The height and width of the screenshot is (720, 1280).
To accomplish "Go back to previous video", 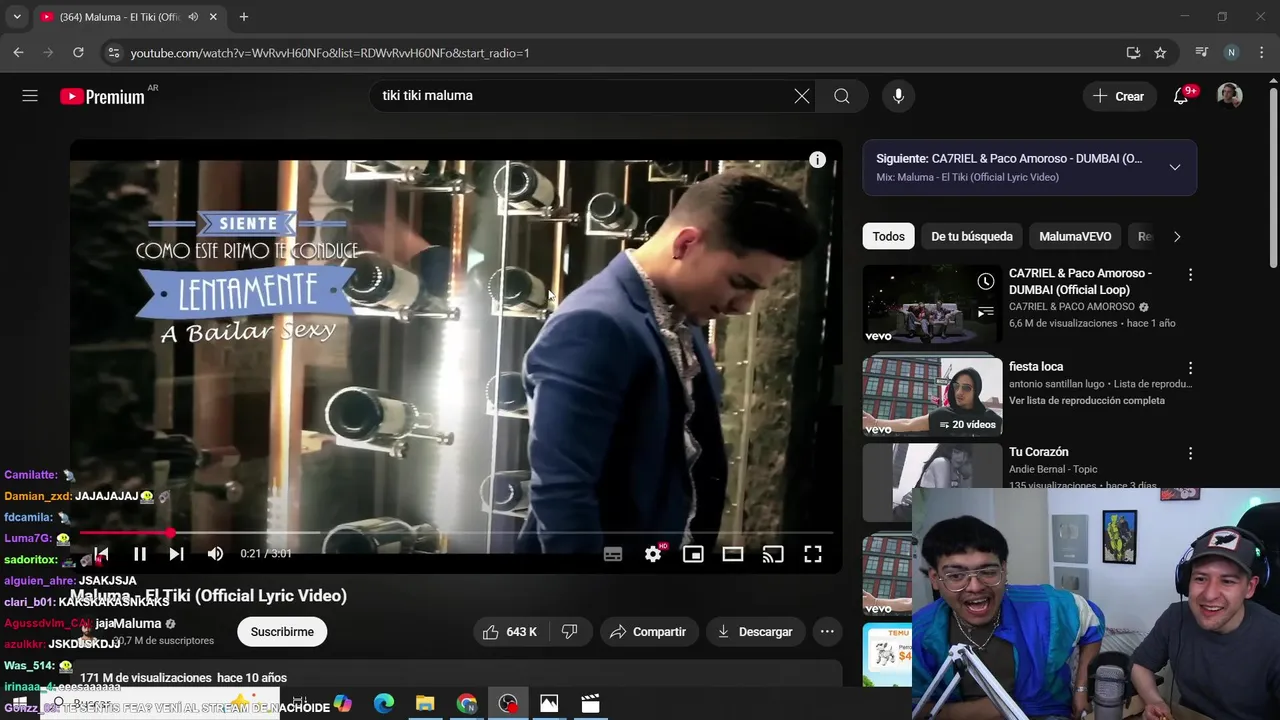I will (101, 554).
